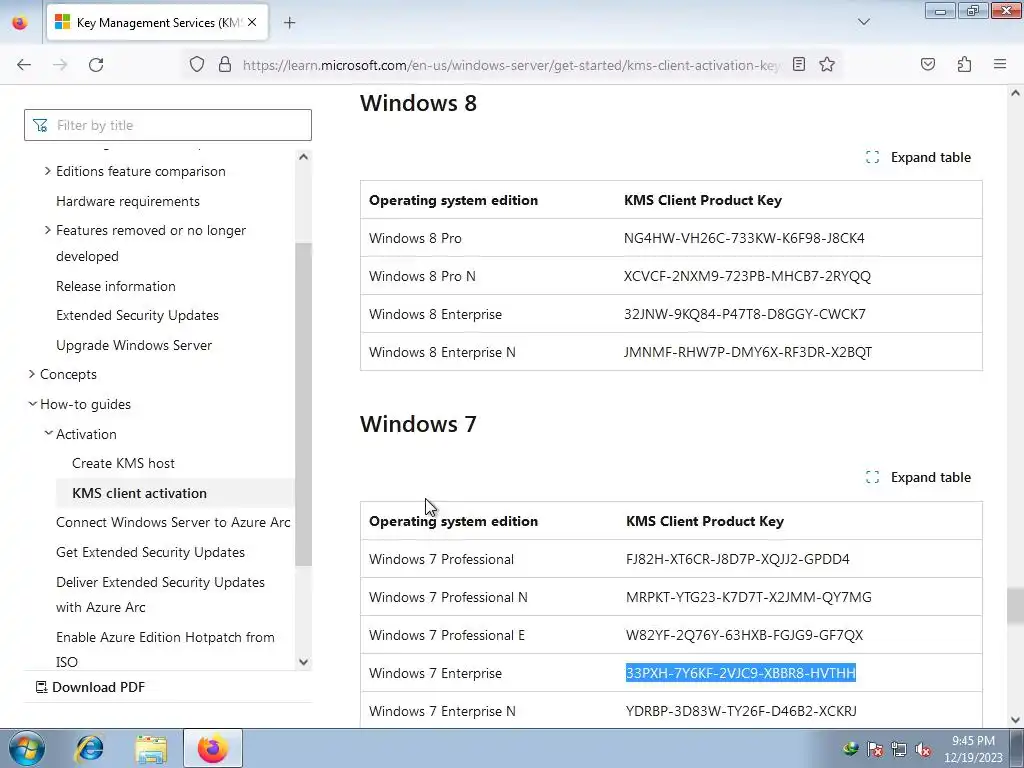Image resolution: width=1024 pixels, height=768 pixels.
Task: Open Hardware requirements article
Action: point(128,201)
